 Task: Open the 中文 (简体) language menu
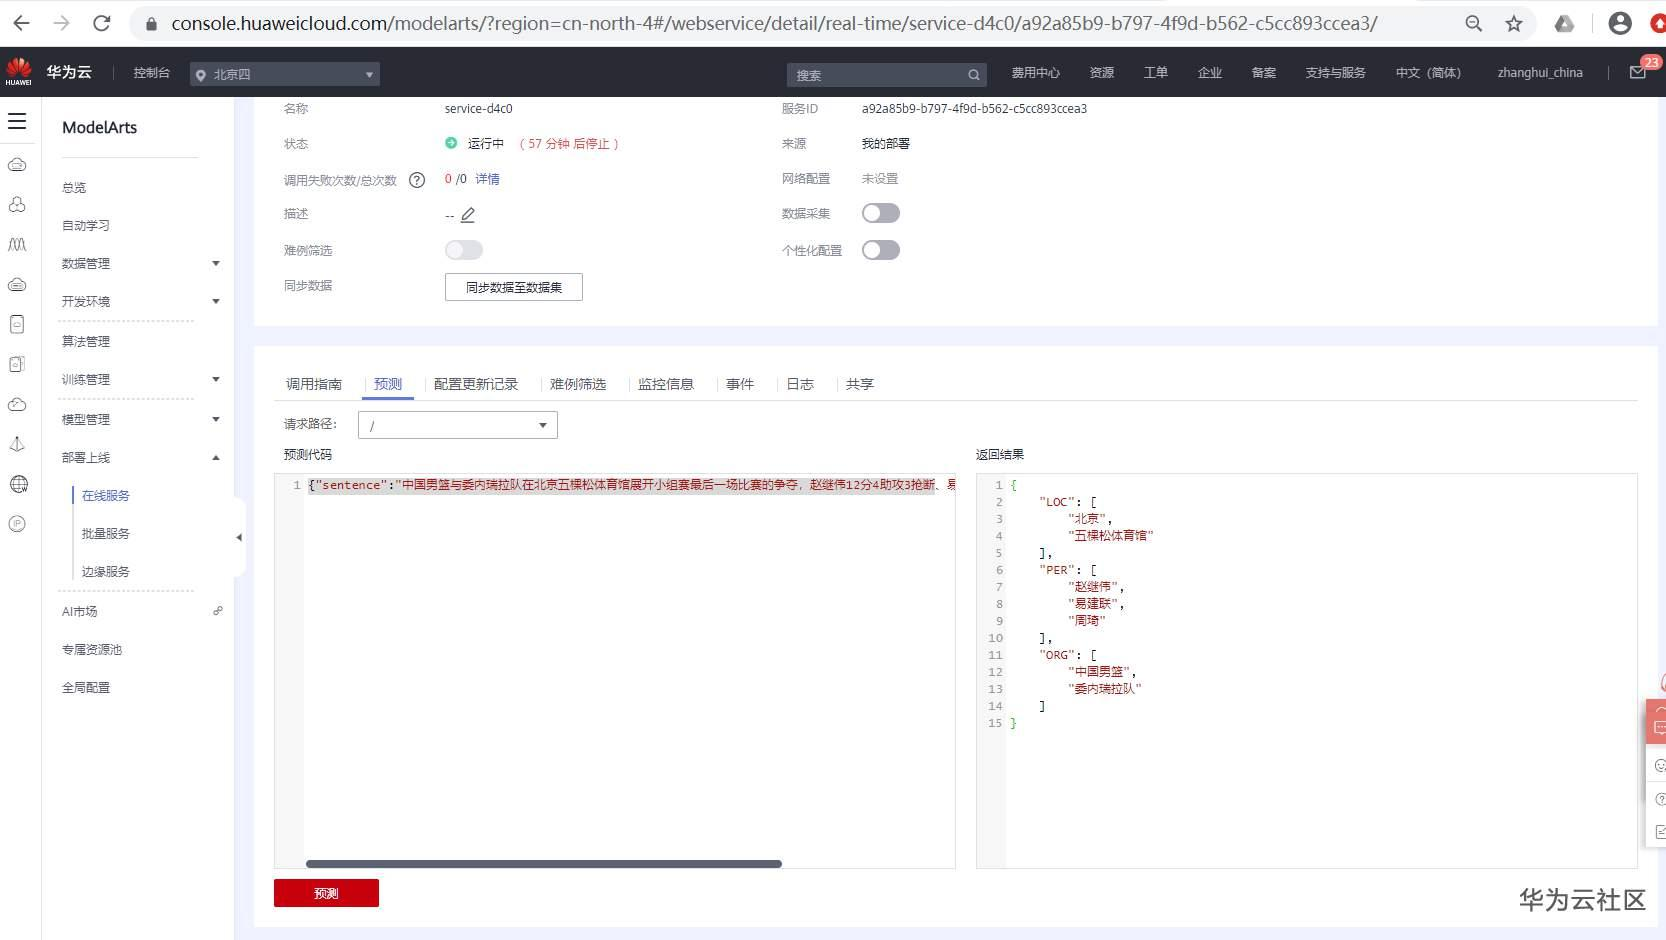tap(1428, 73)
